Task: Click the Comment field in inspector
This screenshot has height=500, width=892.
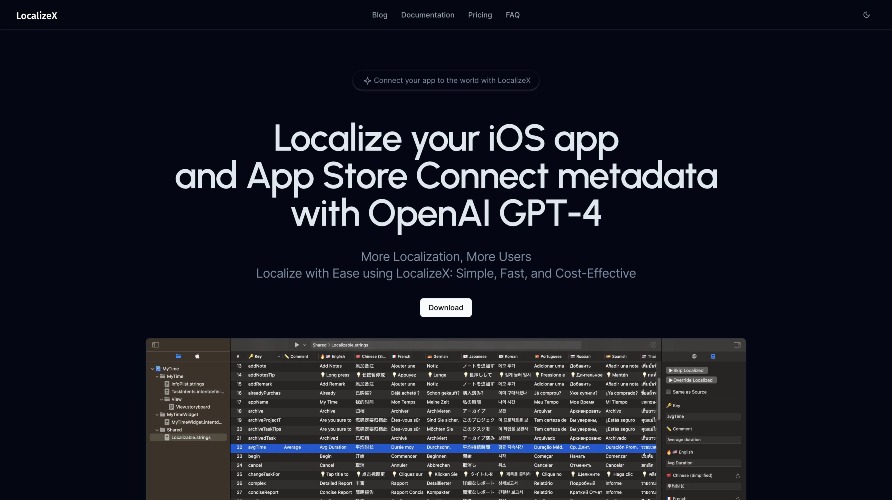Action: point(703,440)
